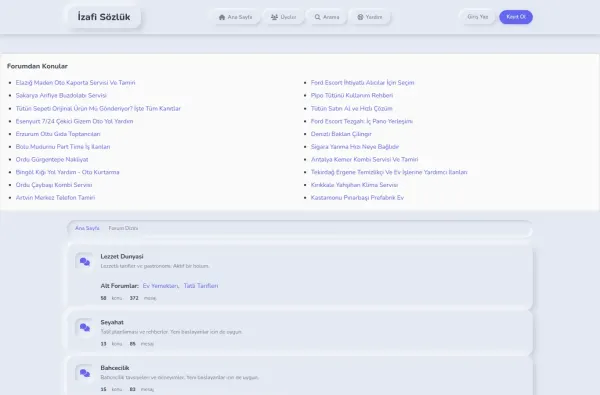Viewport: 600px width, 395px height.
Task: Click the Forumdan Konular heading
Action: click(x=37, y=66)
